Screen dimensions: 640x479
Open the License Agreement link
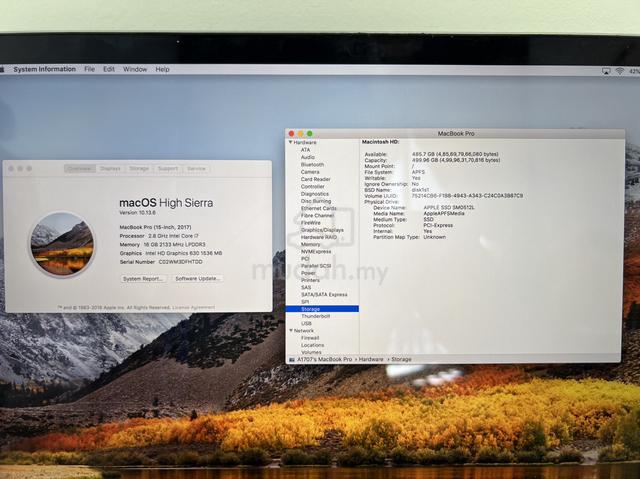tap(193, 307)
